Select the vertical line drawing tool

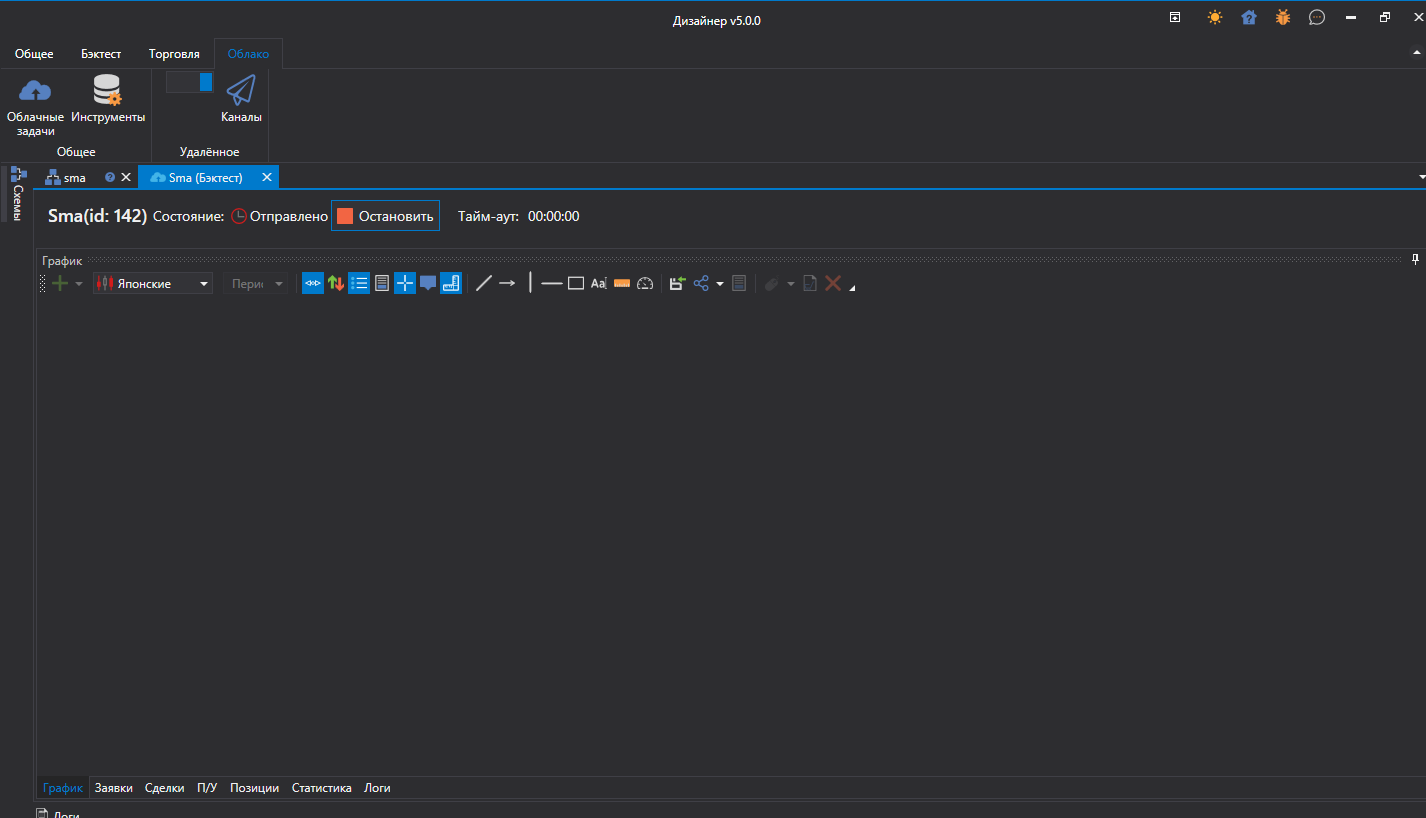tap(530, 284)
